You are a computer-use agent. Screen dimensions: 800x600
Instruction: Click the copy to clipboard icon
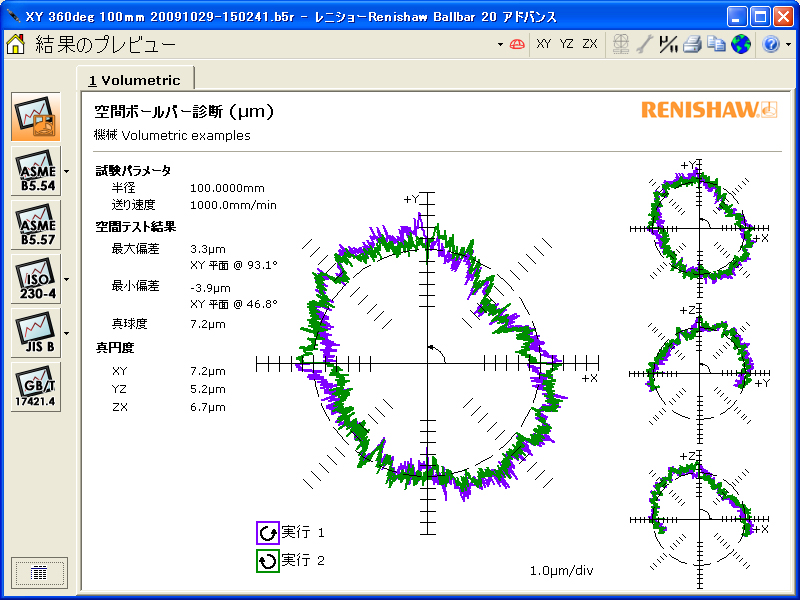tap(716, 44)
